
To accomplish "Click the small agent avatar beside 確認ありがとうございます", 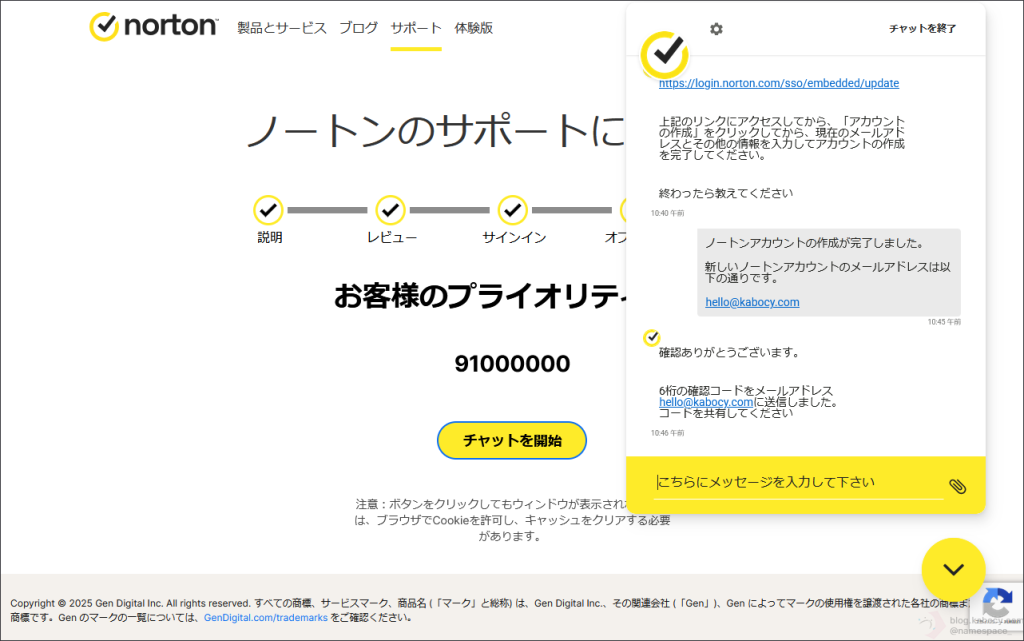I will tap(651, 338).
